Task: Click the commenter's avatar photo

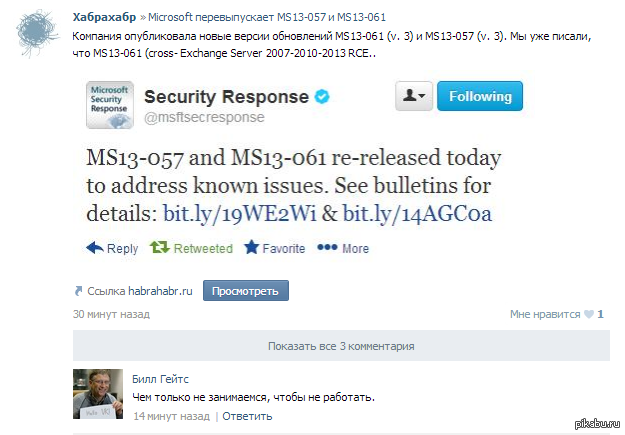Action: (98, 394)
